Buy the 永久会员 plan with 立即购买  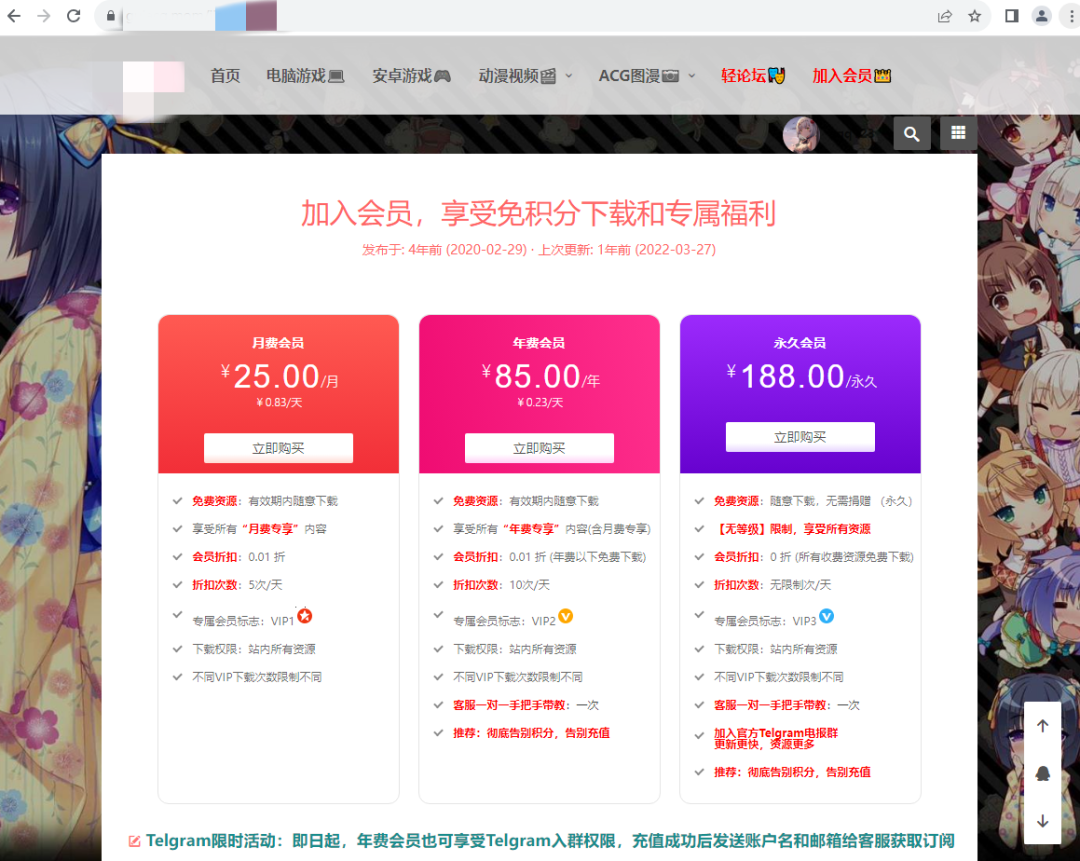pyautogui.click(x=800, y=437)
